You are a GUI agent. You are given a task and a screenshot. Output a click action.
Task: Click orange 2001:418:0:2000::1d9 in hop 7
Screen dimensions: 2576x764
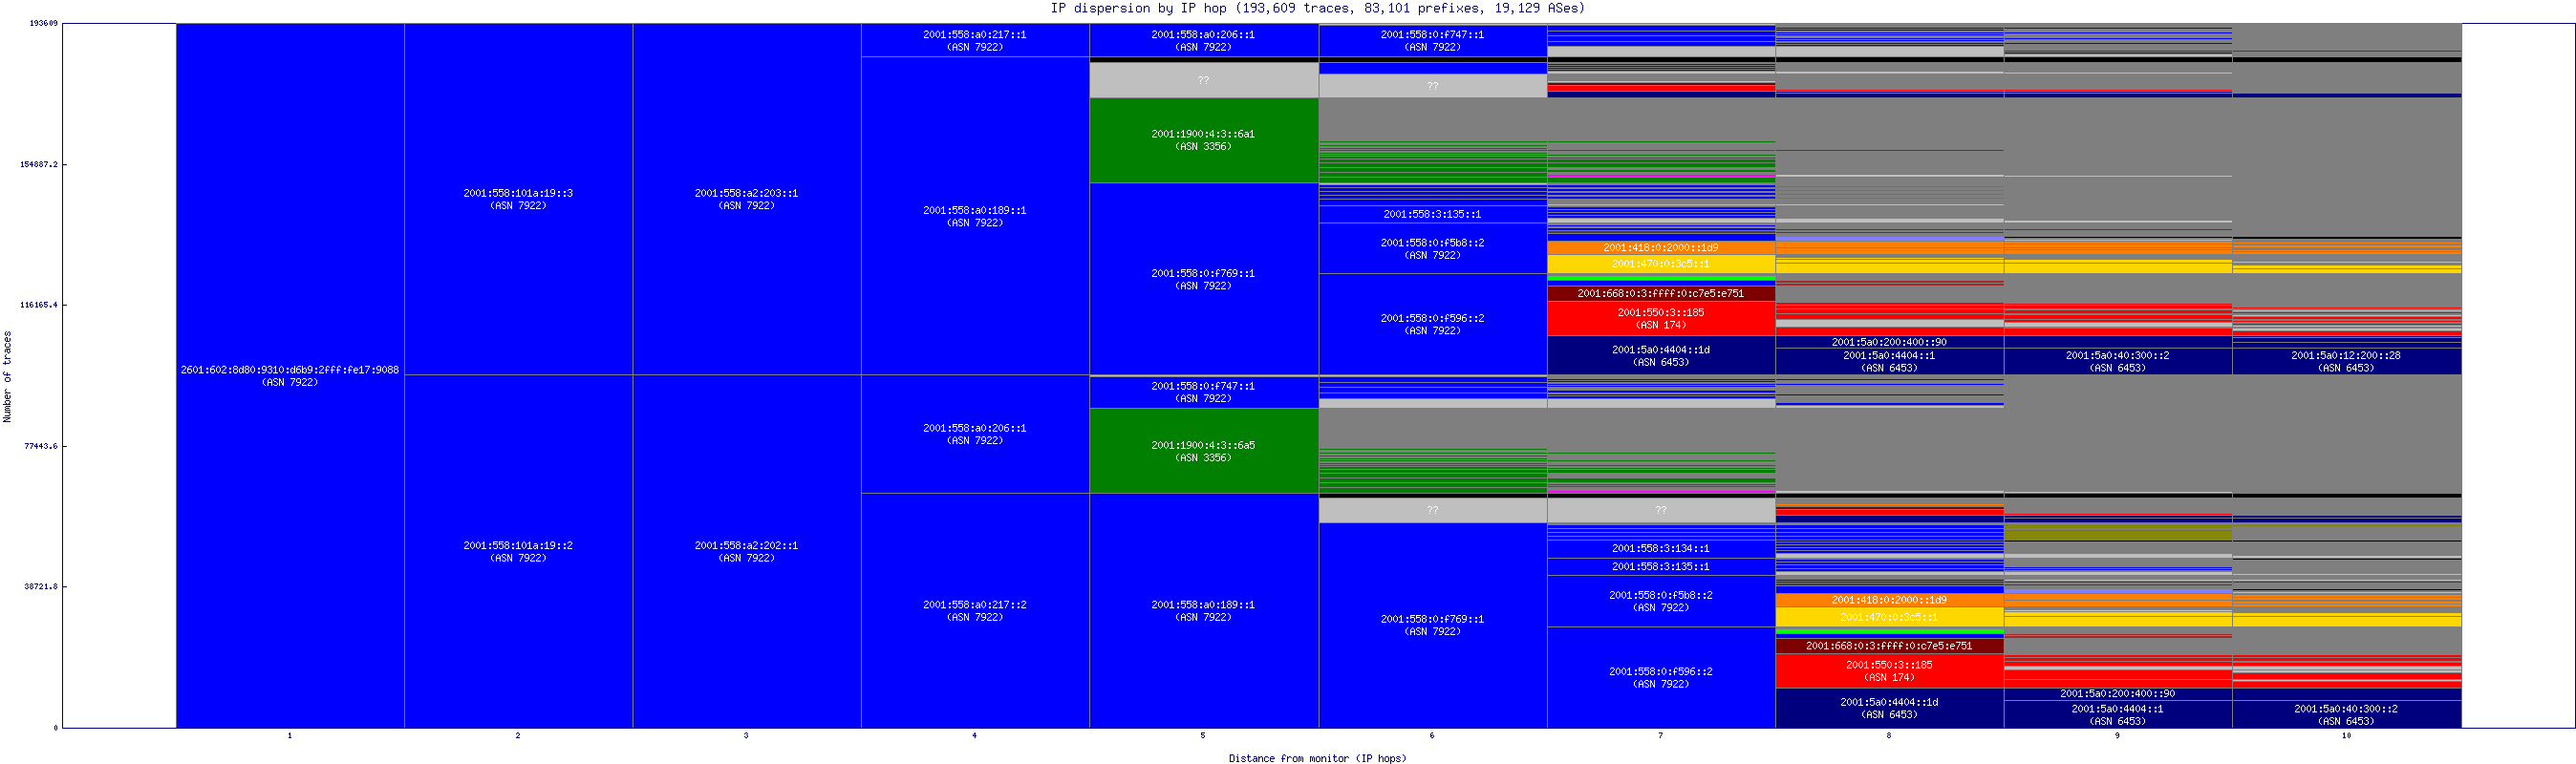tap(1661, 248)
